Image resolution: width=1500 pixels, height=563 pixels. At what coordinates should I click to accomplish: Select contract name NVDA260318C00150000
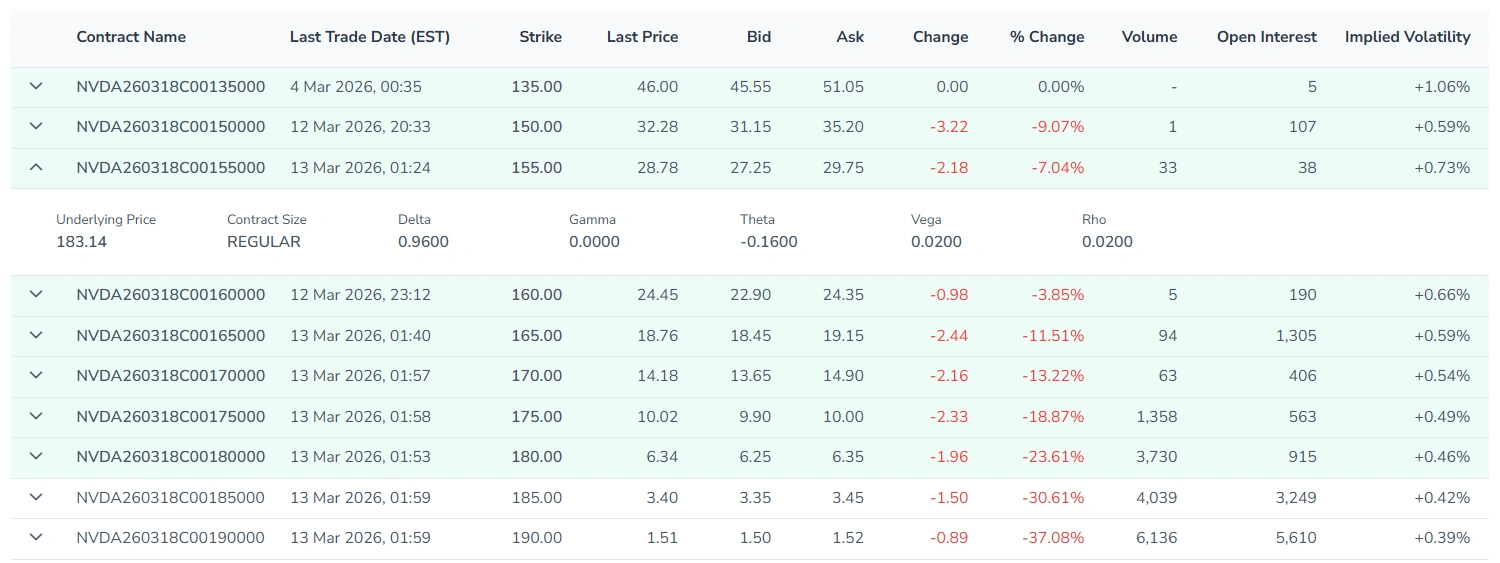pos(171,127)
